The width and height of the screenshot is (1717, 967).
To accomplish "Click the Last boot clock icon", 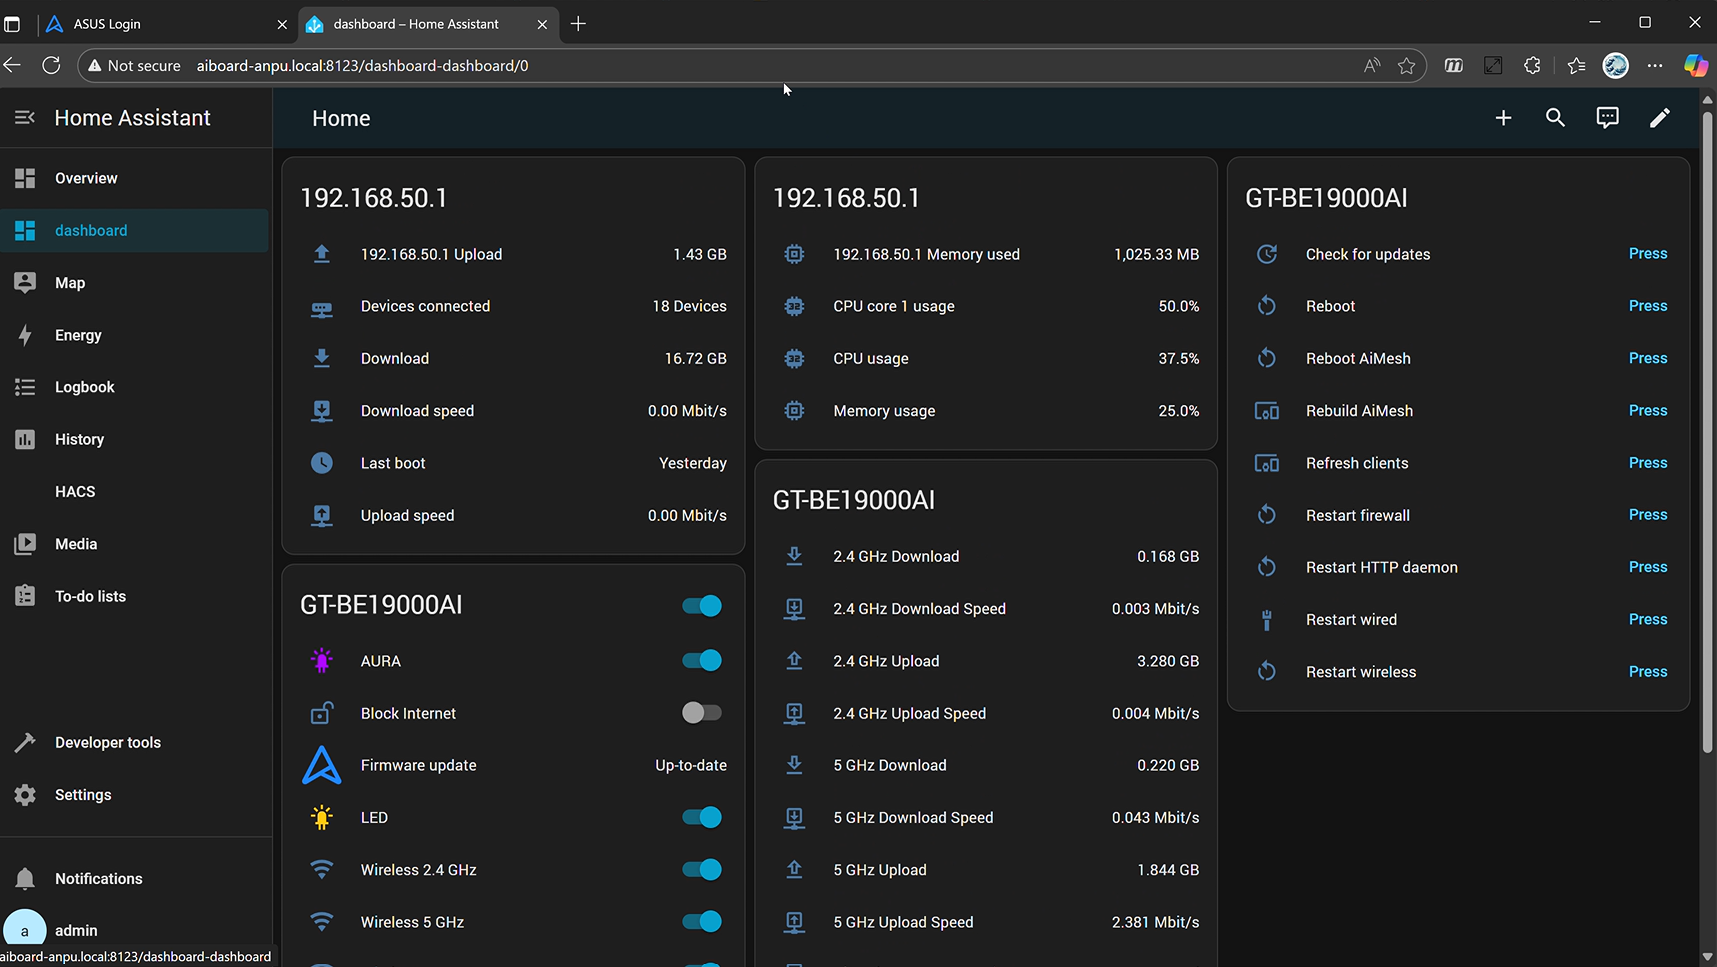I will pos(321,463).
